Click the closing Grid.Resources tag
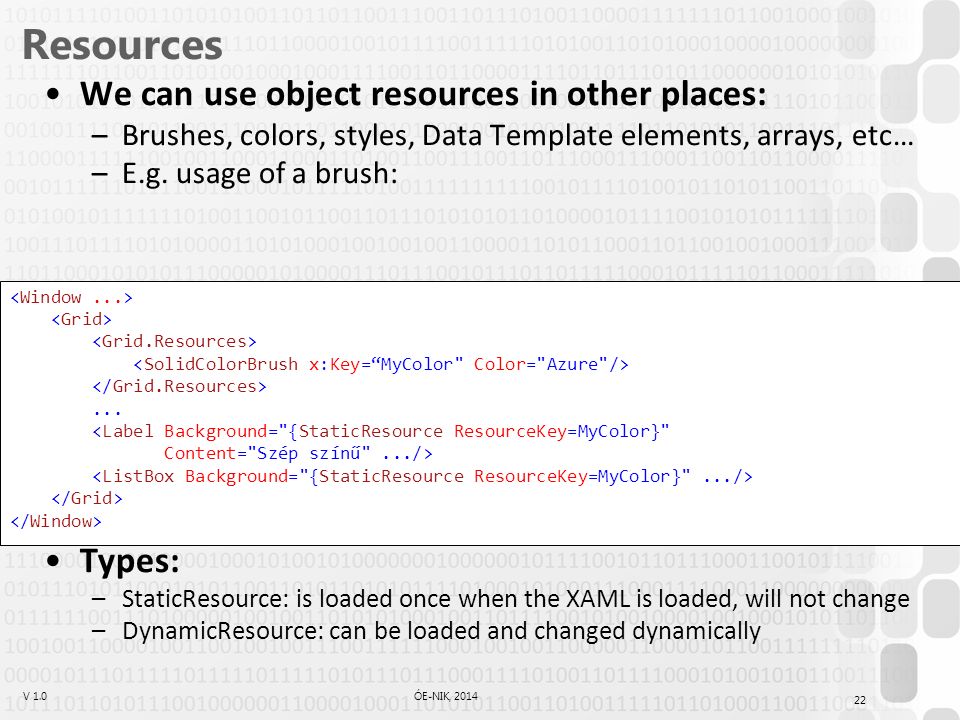 (x=179, y=387)
